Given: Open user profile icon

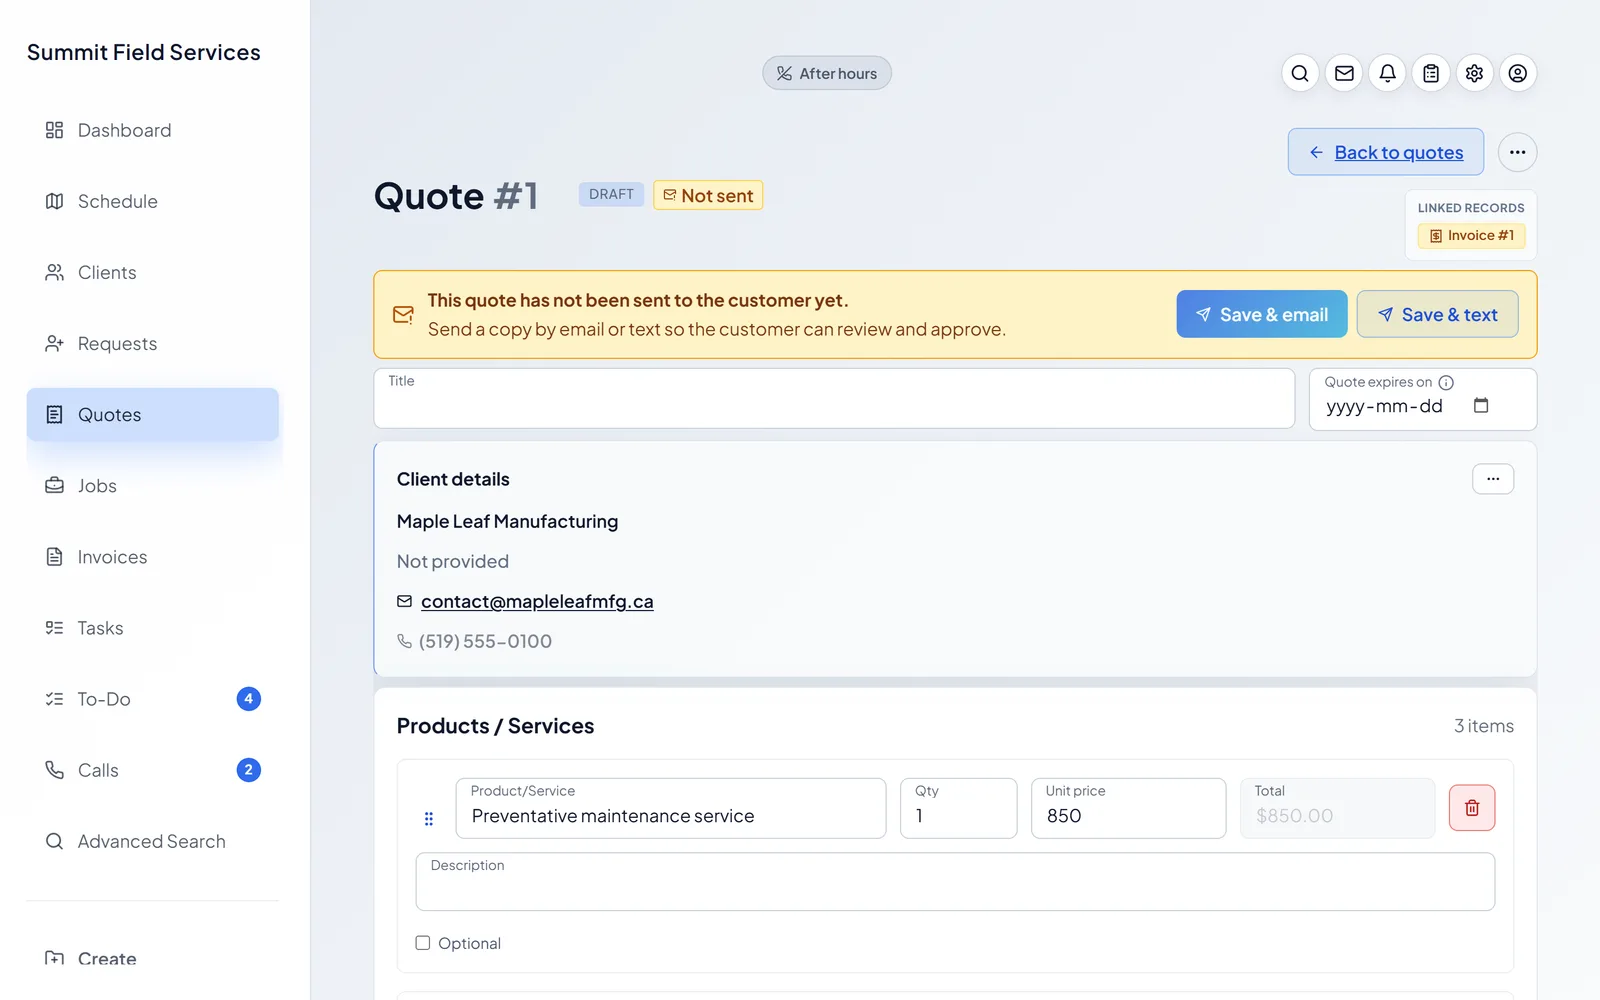Looking at the screenshot, I should [x=1518, y=73].
